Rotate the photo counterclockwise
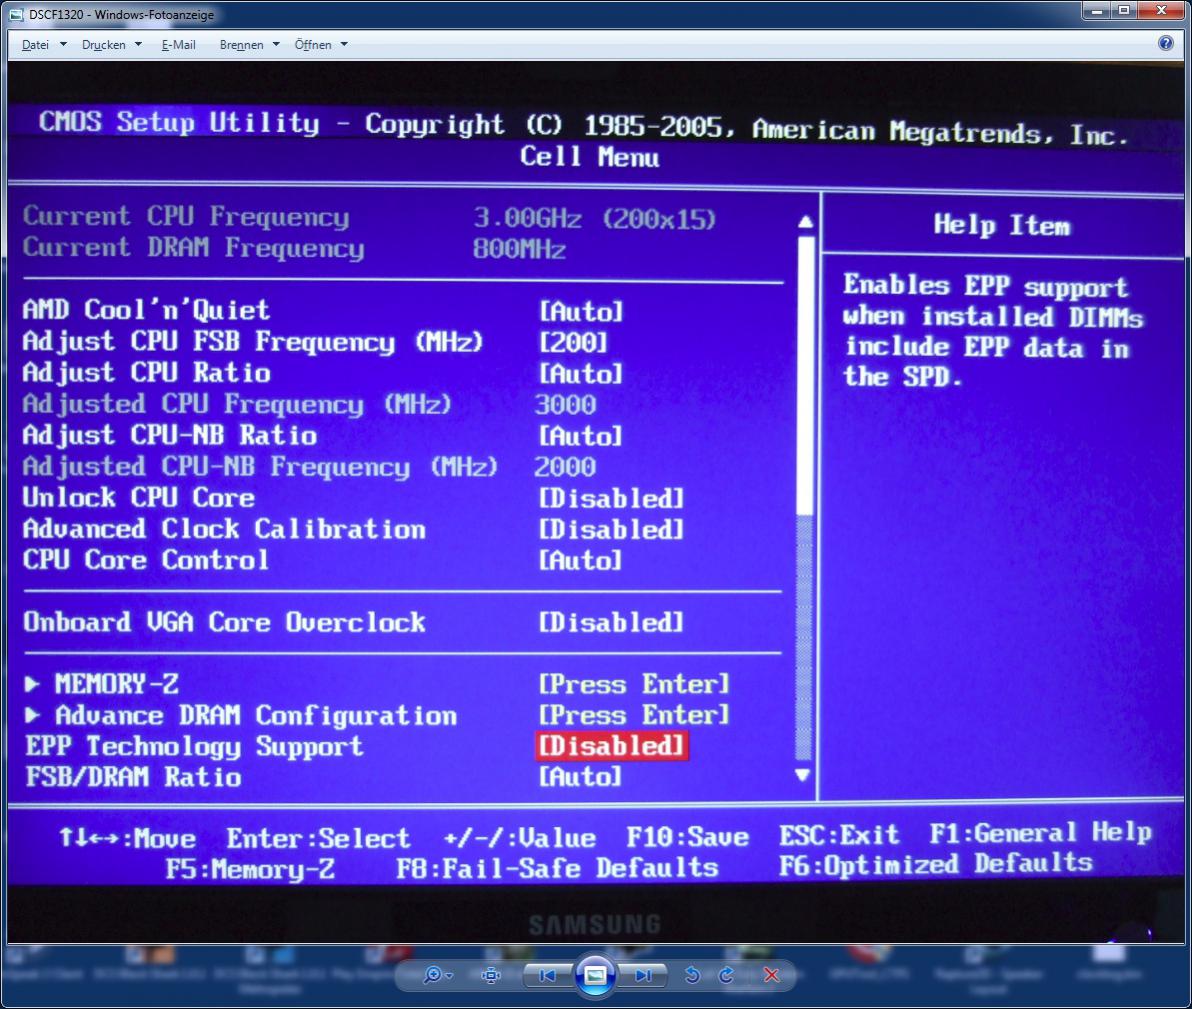This screenshot has width=1192, height=1009. click(692, 975)
